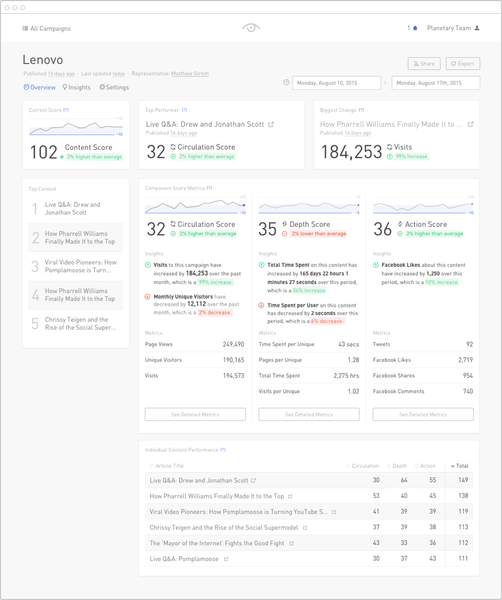Click the Share button

[424, 64]
